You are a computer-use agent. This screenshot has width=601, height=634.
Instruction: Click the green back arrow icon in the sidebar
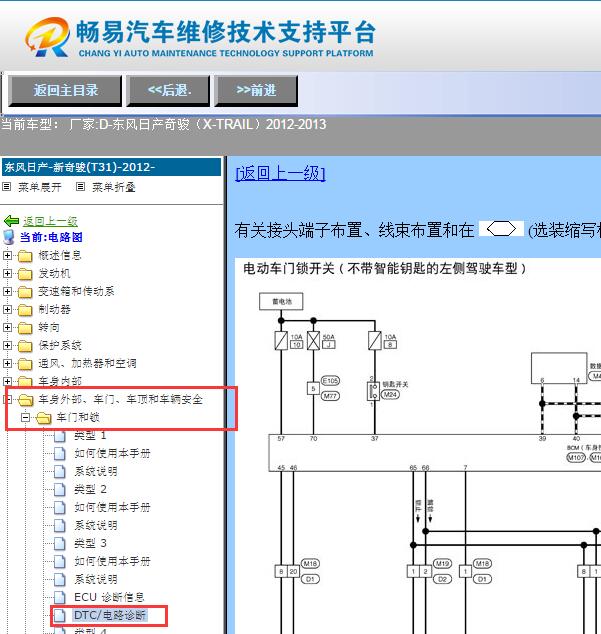click(x=11, y=221)
